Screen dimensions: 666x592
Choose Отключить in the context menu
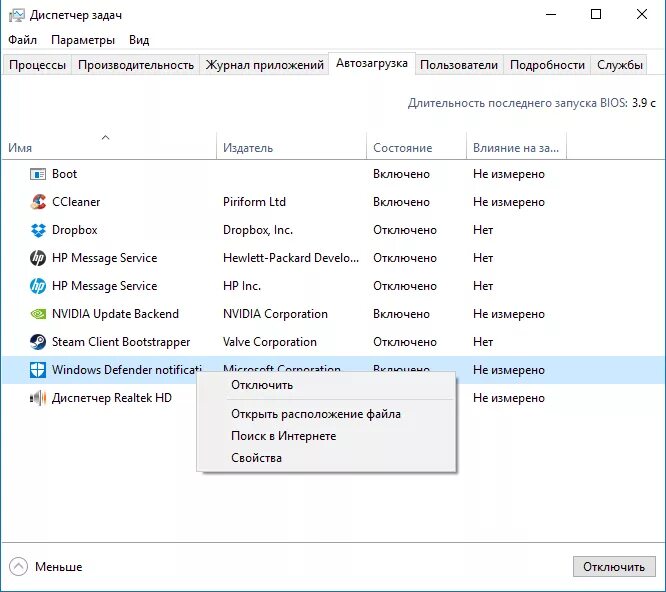[x=326, y=385]
